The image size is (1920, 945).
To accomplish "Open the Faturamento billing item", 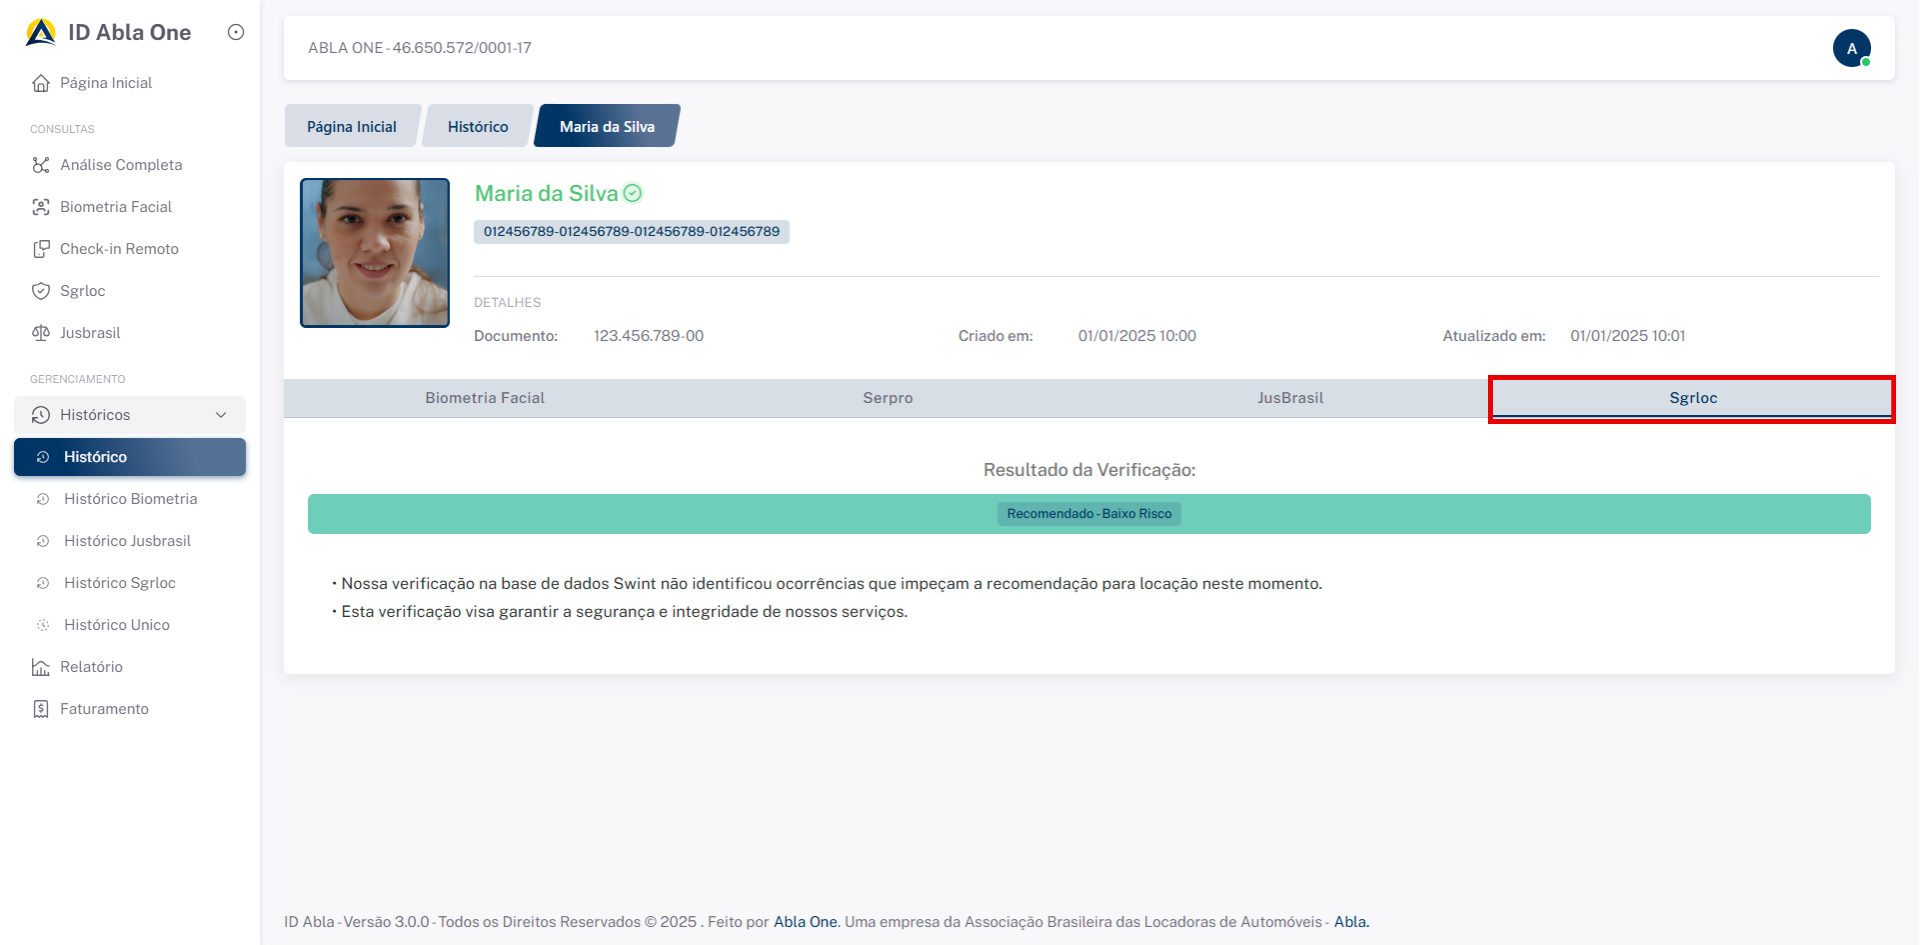I will tap(103, 709).
